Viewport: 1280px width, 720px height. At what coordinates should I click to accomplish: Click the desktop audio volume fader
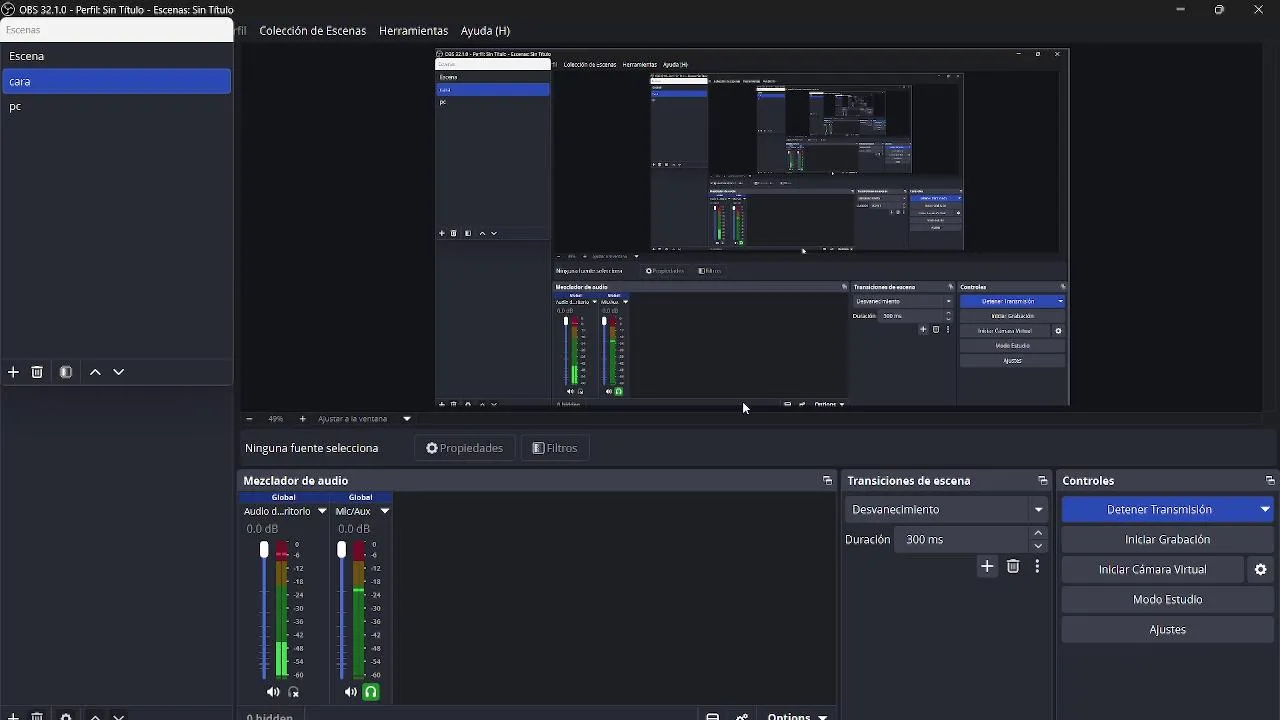pos(264,550)
